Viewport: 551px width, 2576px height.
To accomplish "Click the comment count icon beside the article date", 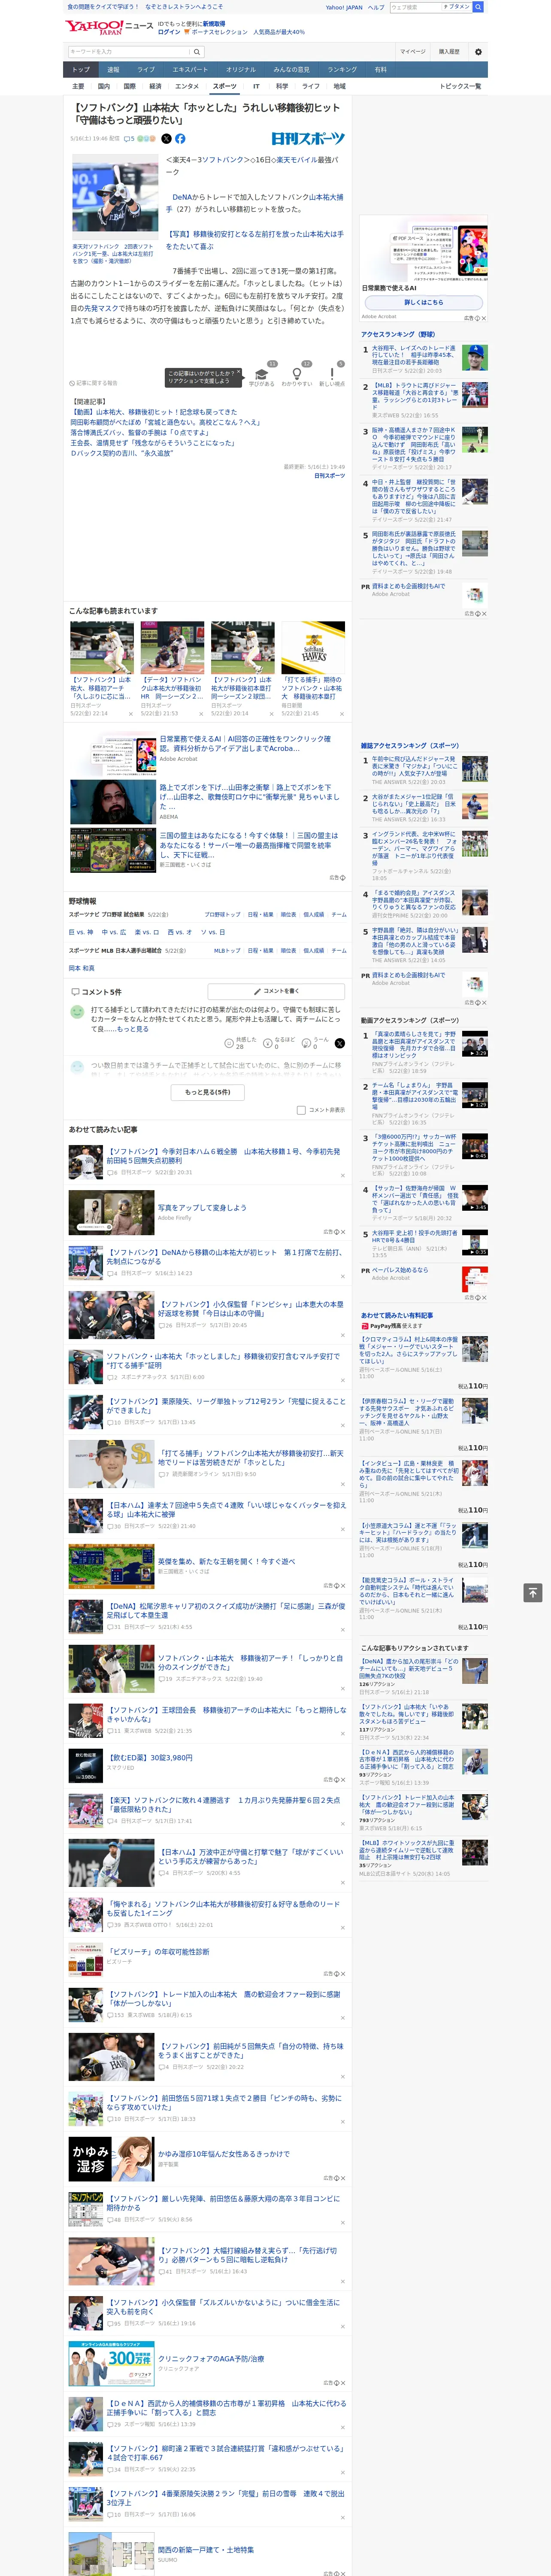I will tap(128, 139).
